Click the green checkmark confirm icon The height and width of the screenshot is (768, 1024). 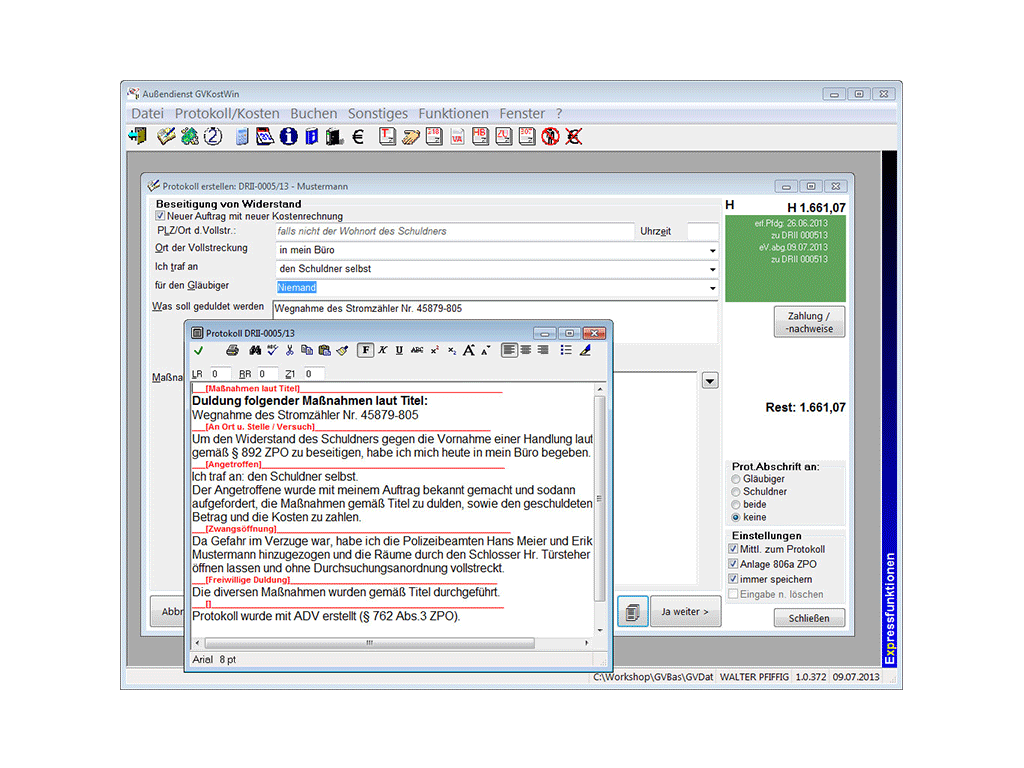(x=199, y=350)
